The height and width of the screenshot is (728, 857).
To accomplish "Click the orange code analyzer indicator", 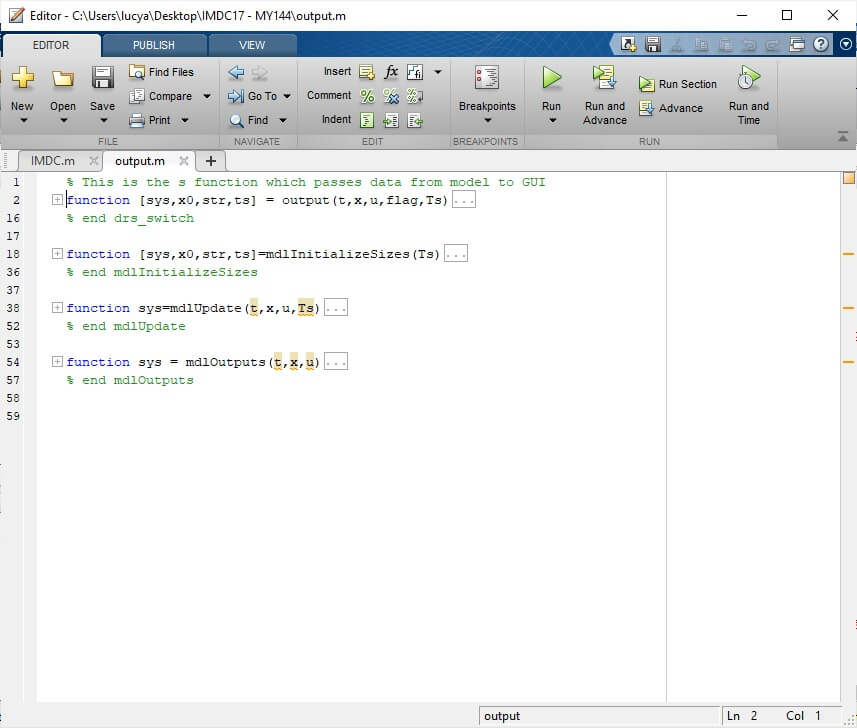I will click(x=848, y=178).
